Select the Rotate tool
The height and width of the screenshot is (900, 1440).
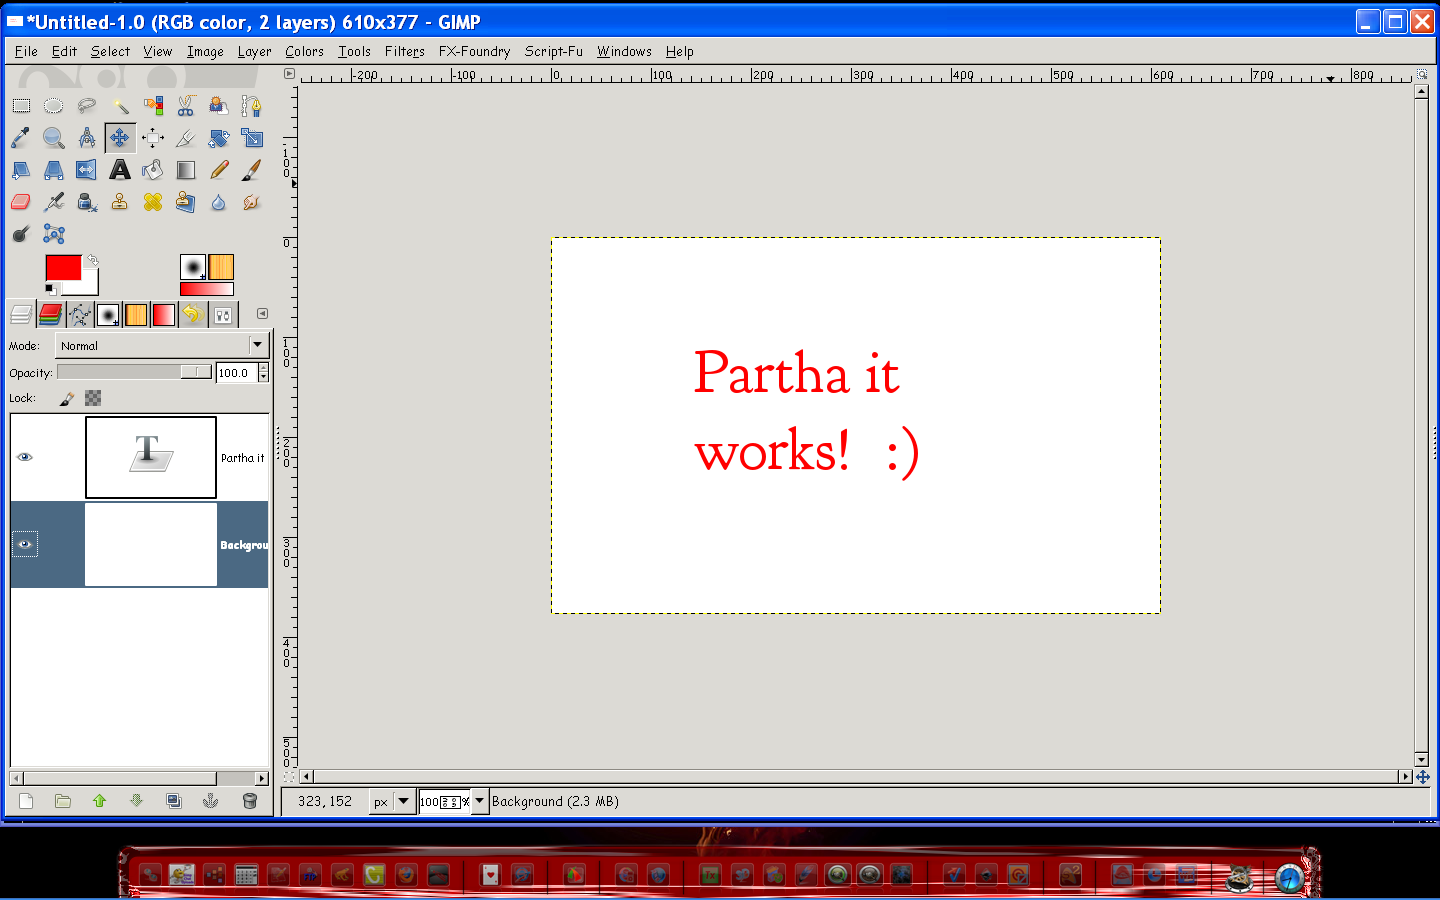tap(219, 138)
